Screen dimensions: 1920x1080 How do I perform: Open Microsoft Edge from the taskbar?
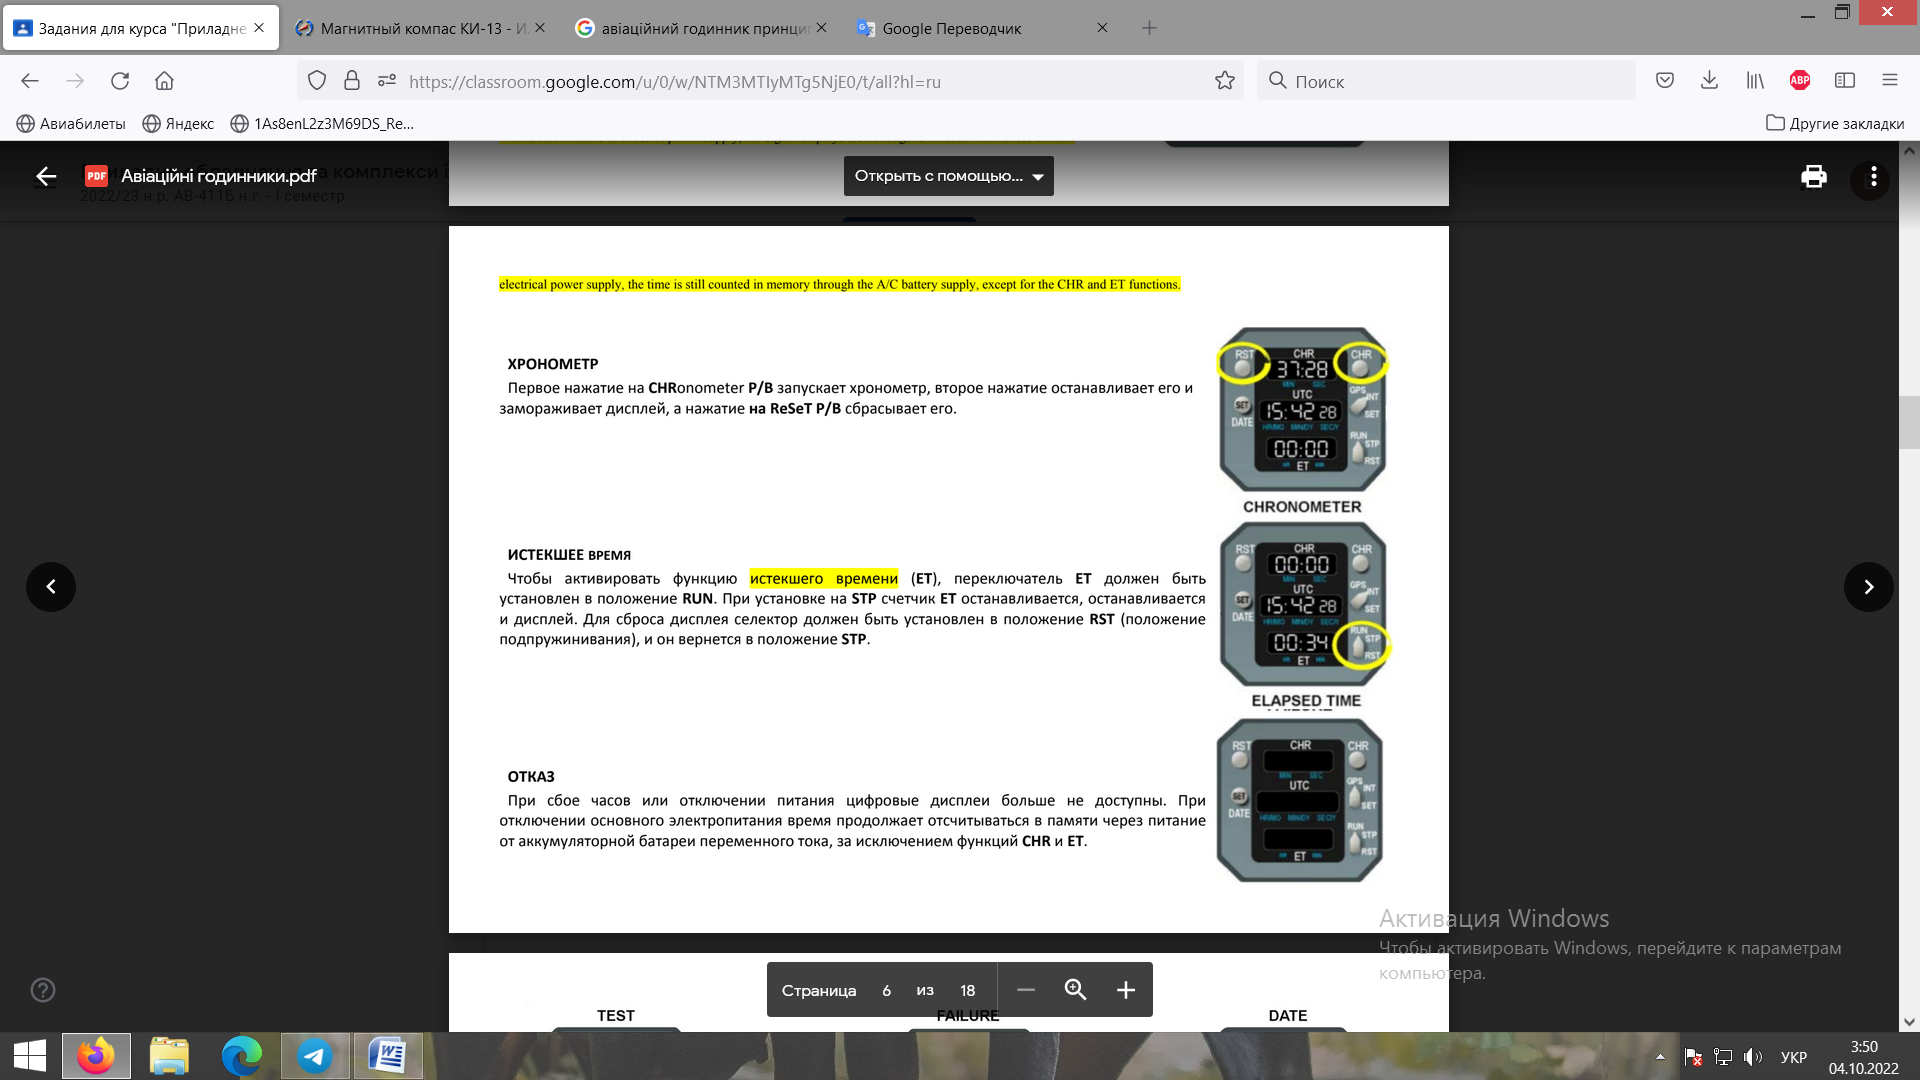coord(242,1056)
